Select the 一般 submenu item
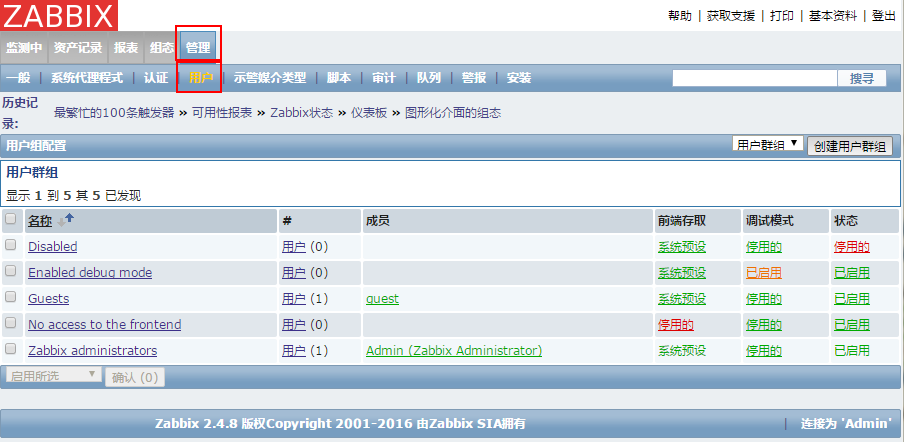Screen dimensions: 904x442 click(18, 78)
